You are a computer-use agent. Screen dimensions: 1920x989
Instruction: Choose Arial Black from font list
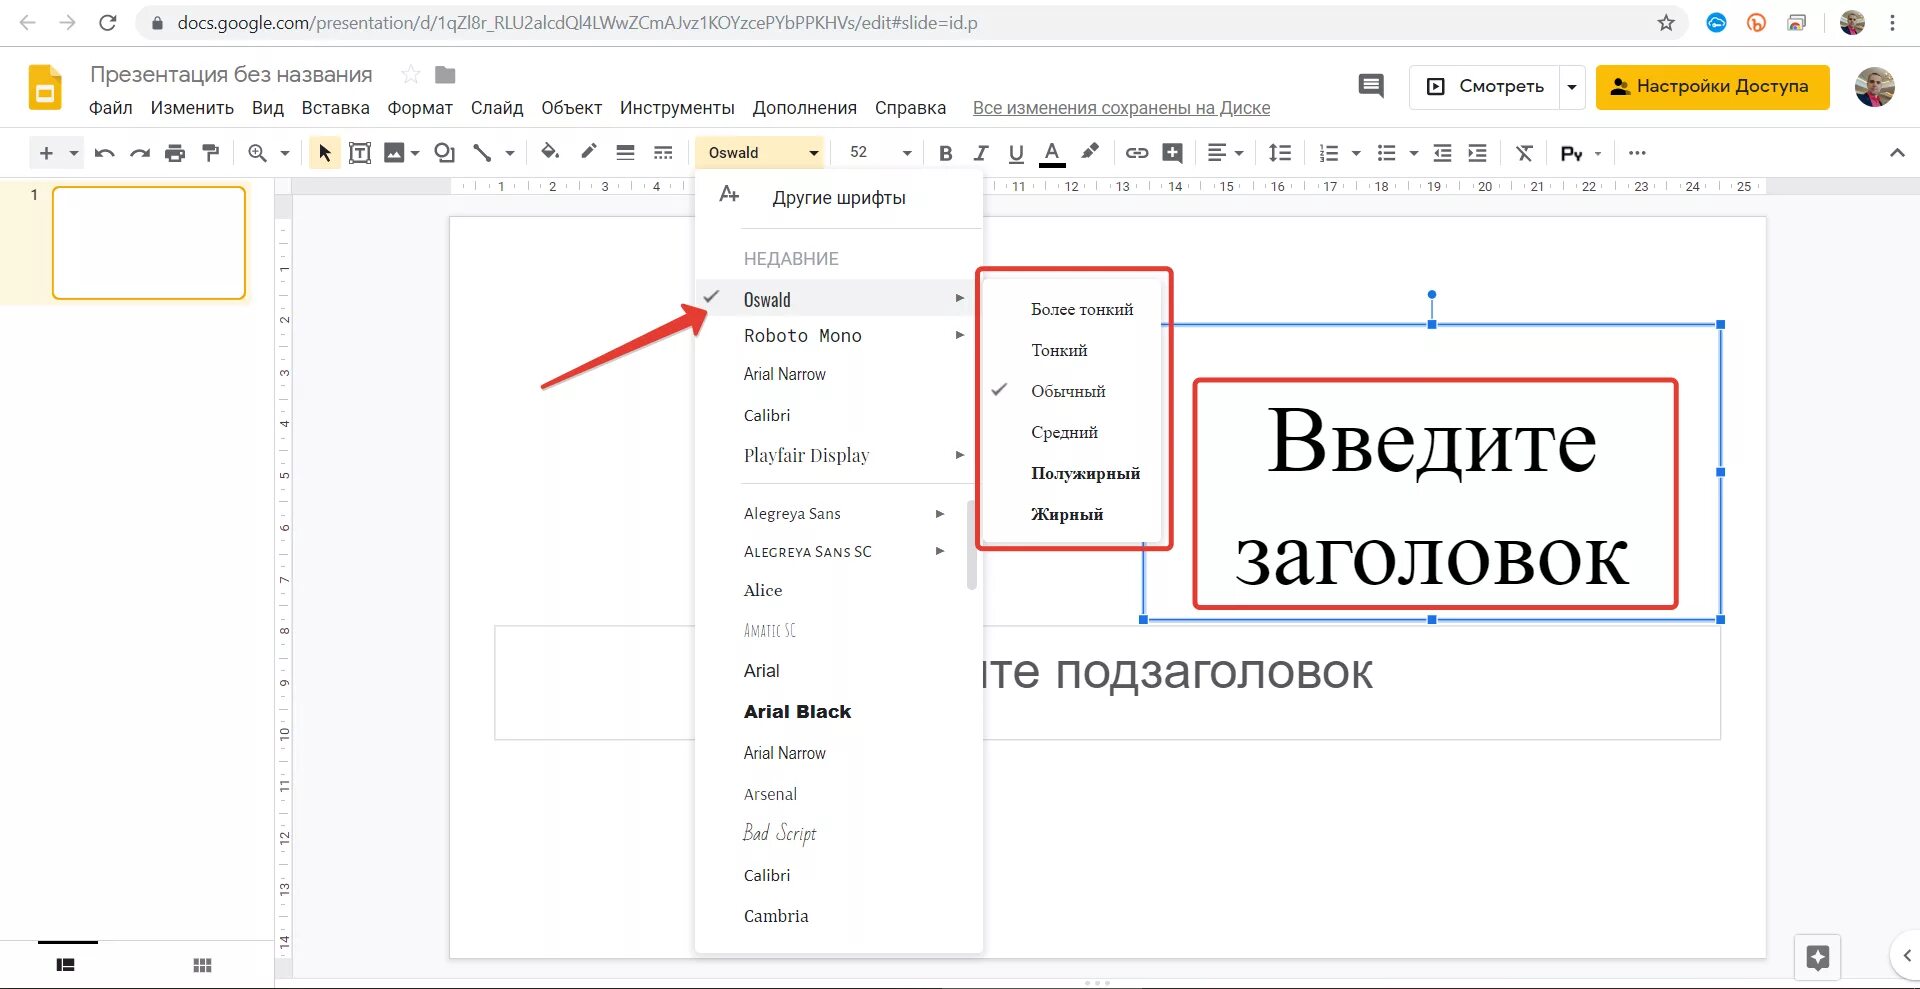[x=797, y=712]
